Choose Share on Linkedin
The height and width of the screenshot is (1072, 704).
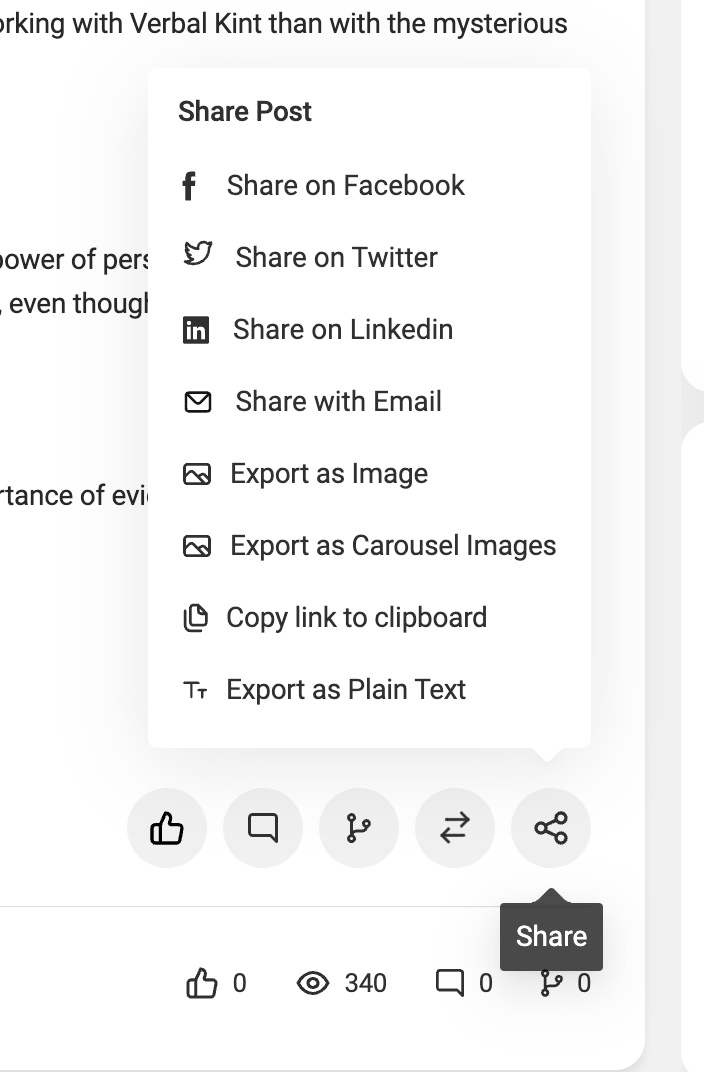tap(342, 329)
